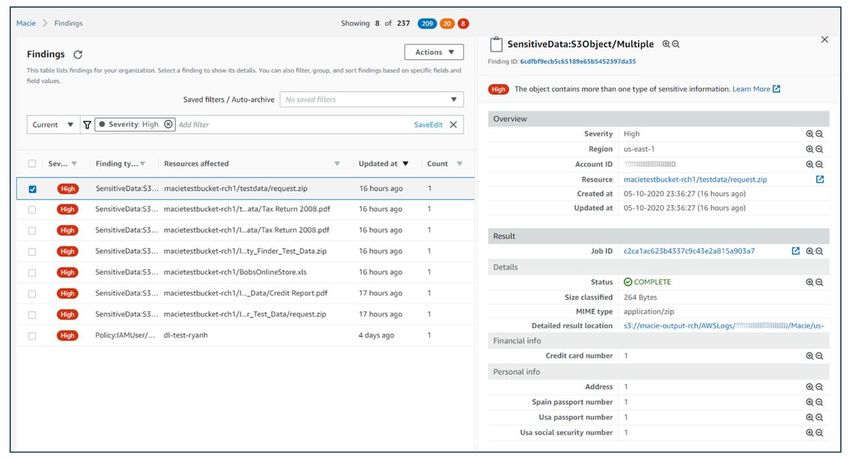Image resolution: width=850 pixels, height=457 pixels.
Task: Refresh the Findings table
Action: tap(78, 54)
